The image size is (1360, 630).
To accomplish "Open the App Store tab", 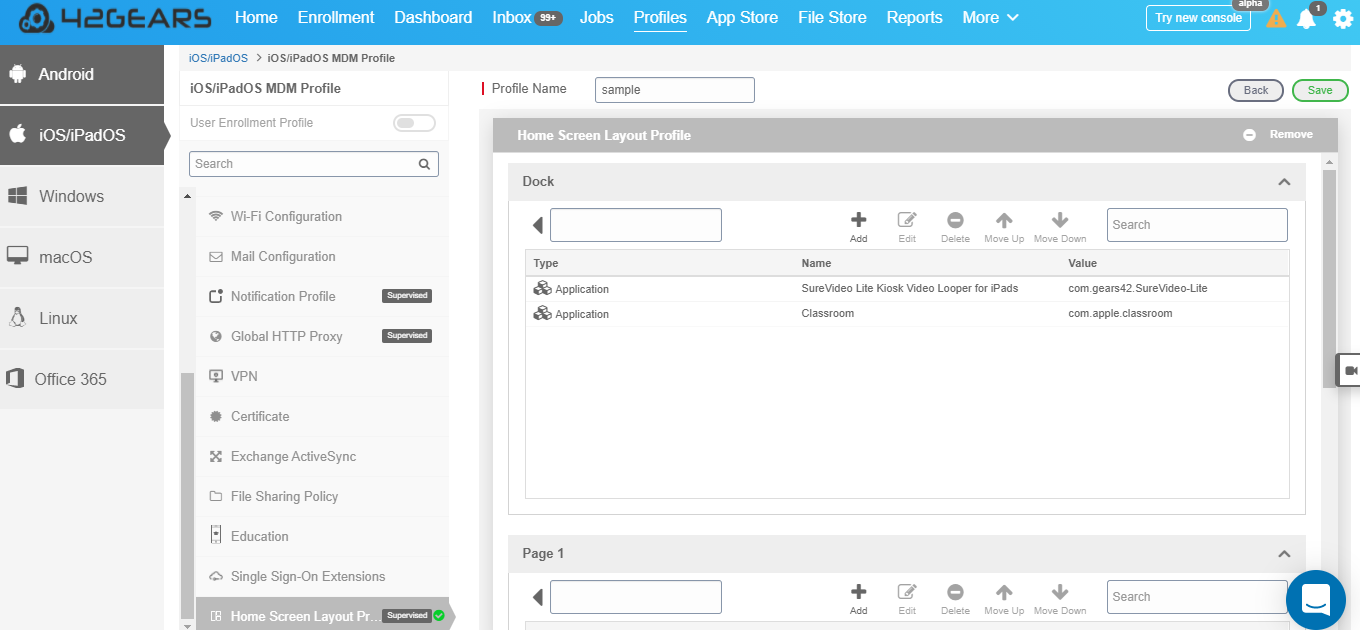I will pyautogui.click(x=742, y=18).
